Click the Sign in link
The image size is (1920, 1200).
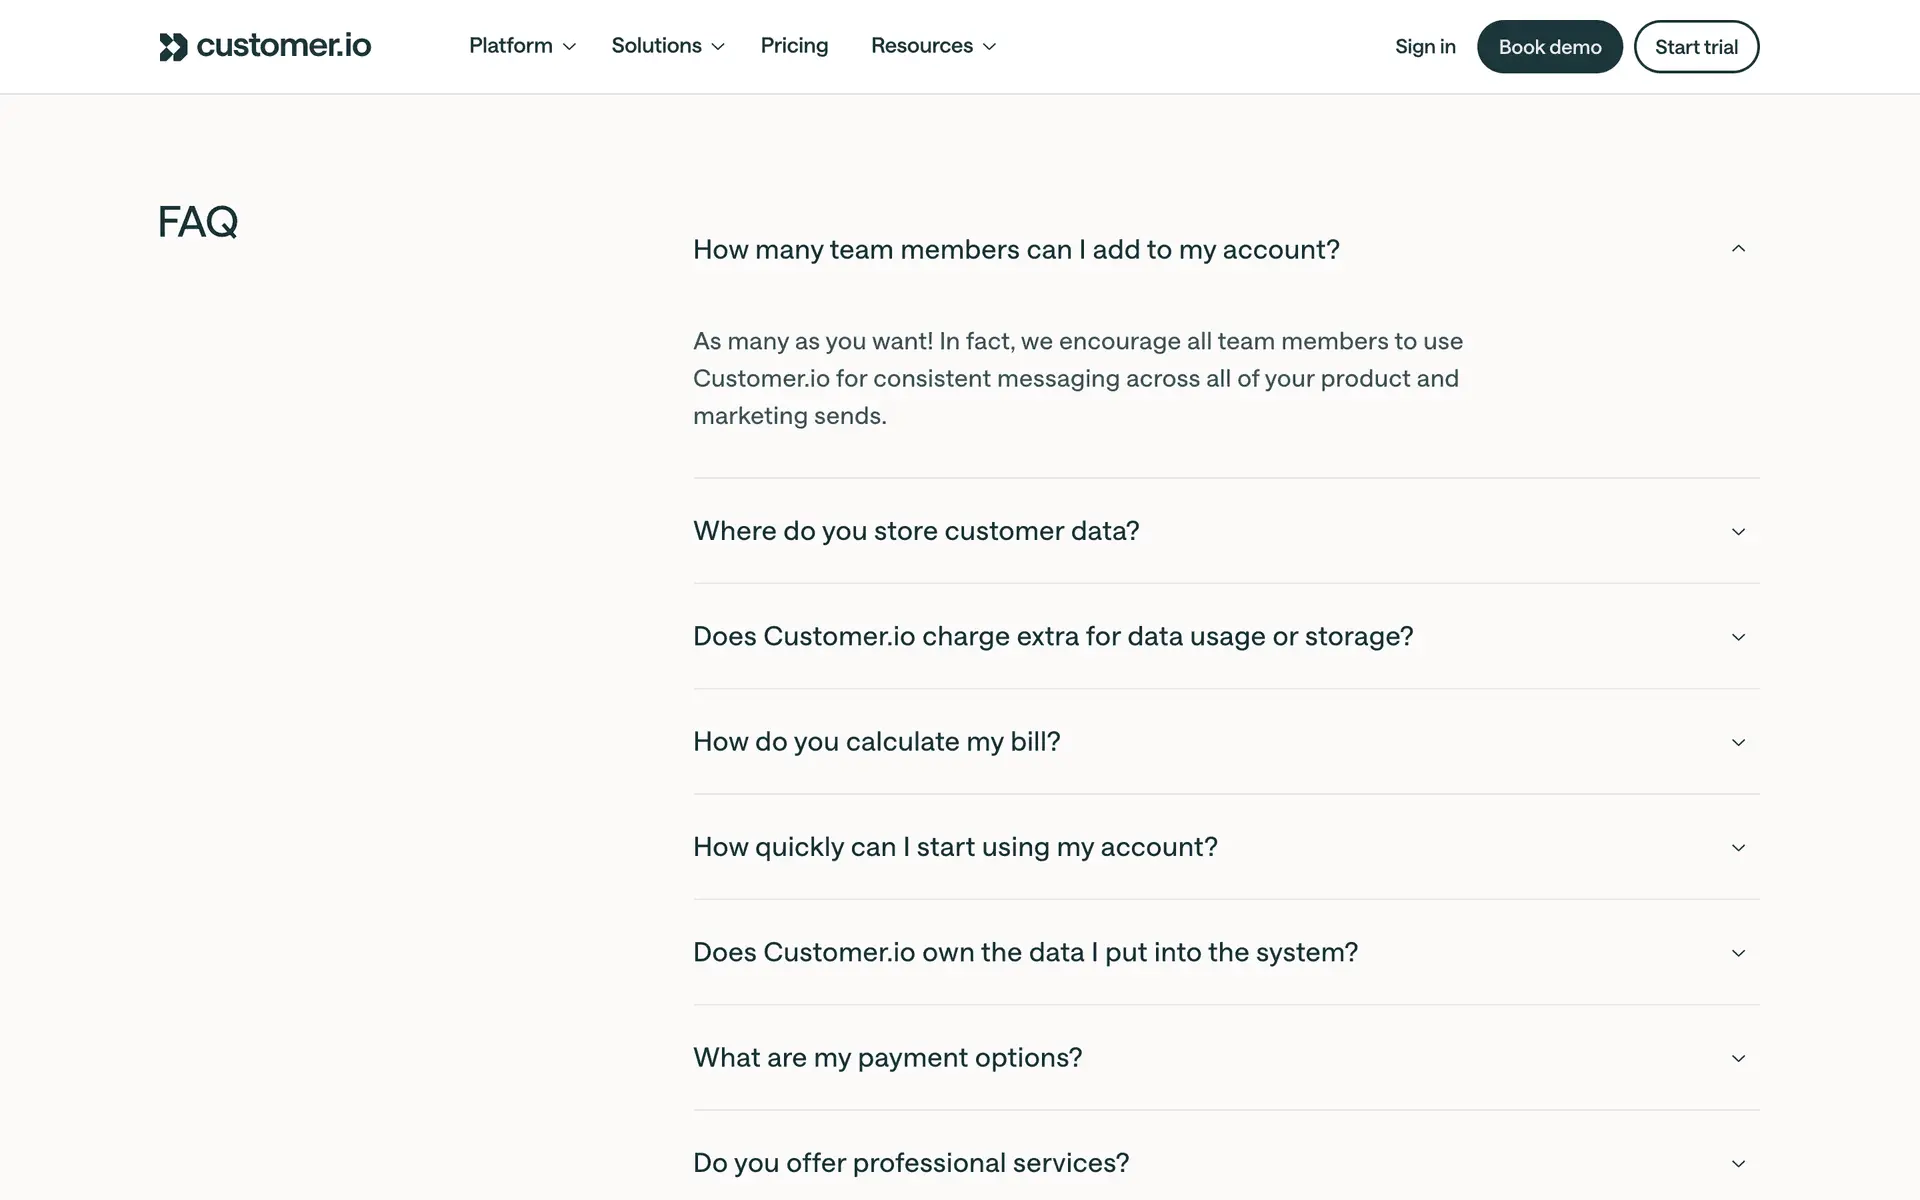pyautogui.click(x=1425, y=47)
